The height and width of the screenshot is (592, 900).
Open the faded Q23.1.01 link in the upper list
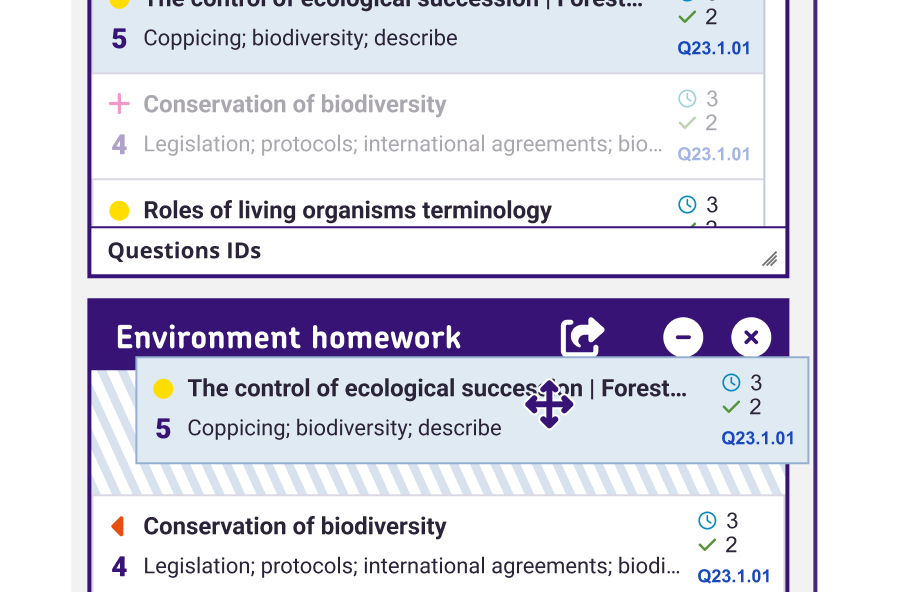tap(714, 154)
